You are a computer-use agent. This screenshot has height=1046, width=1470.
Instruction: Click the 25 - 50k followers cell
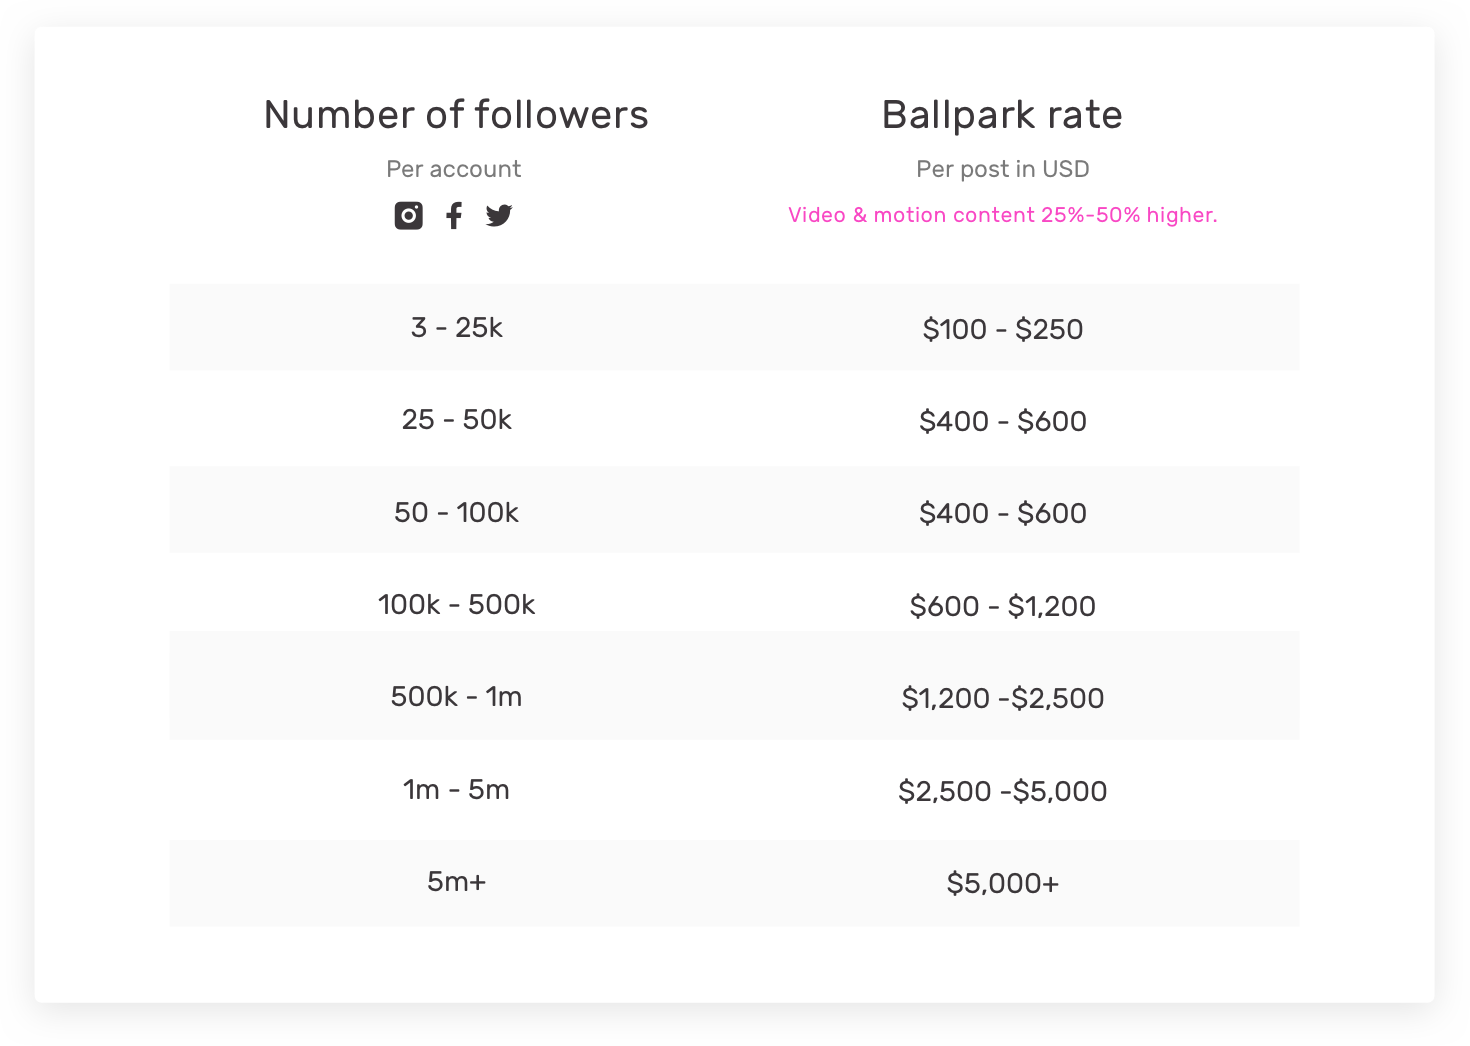coord(456,420)
